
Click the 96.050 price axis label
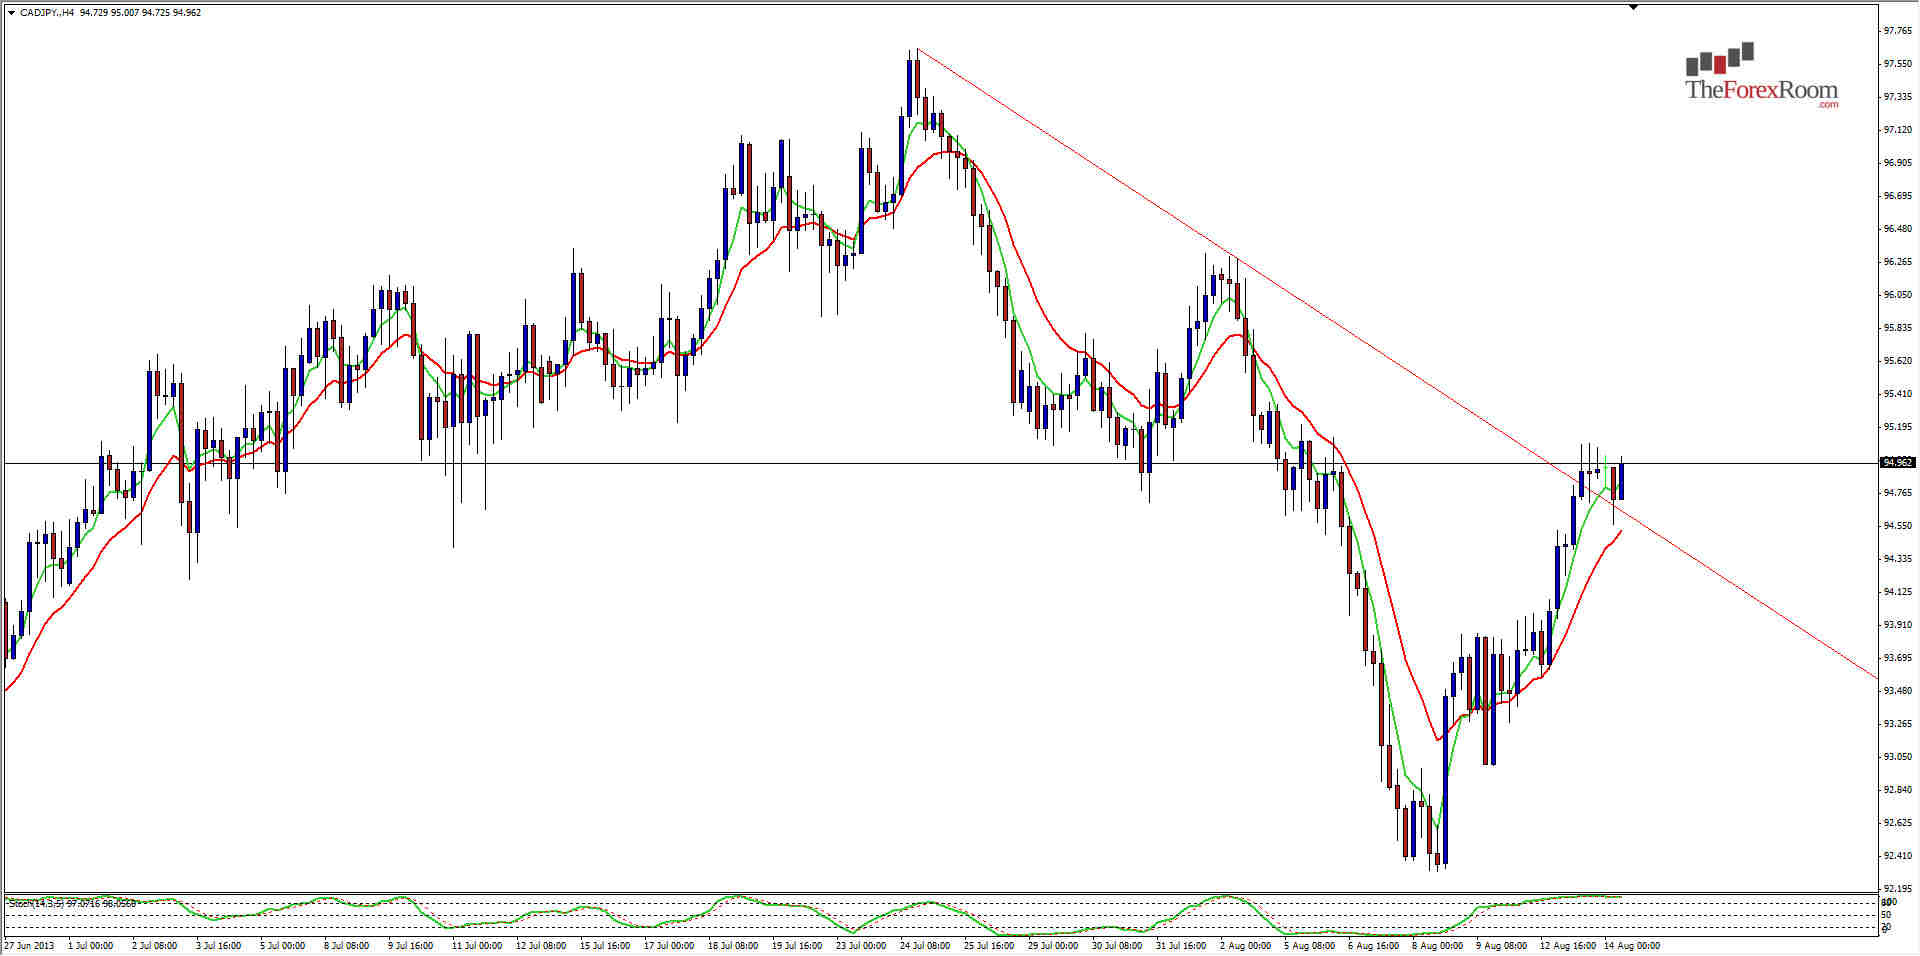pos(1897,295)
